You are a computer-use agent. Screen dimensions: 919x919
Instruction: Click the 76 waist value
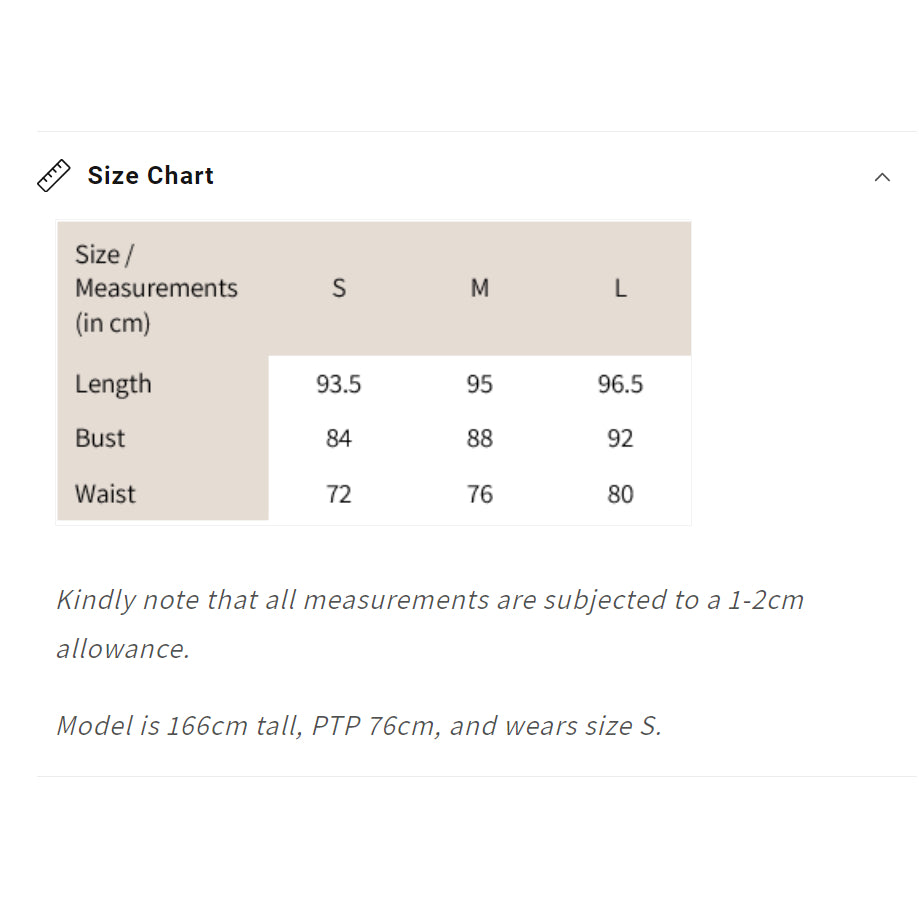tap(479, 494)
